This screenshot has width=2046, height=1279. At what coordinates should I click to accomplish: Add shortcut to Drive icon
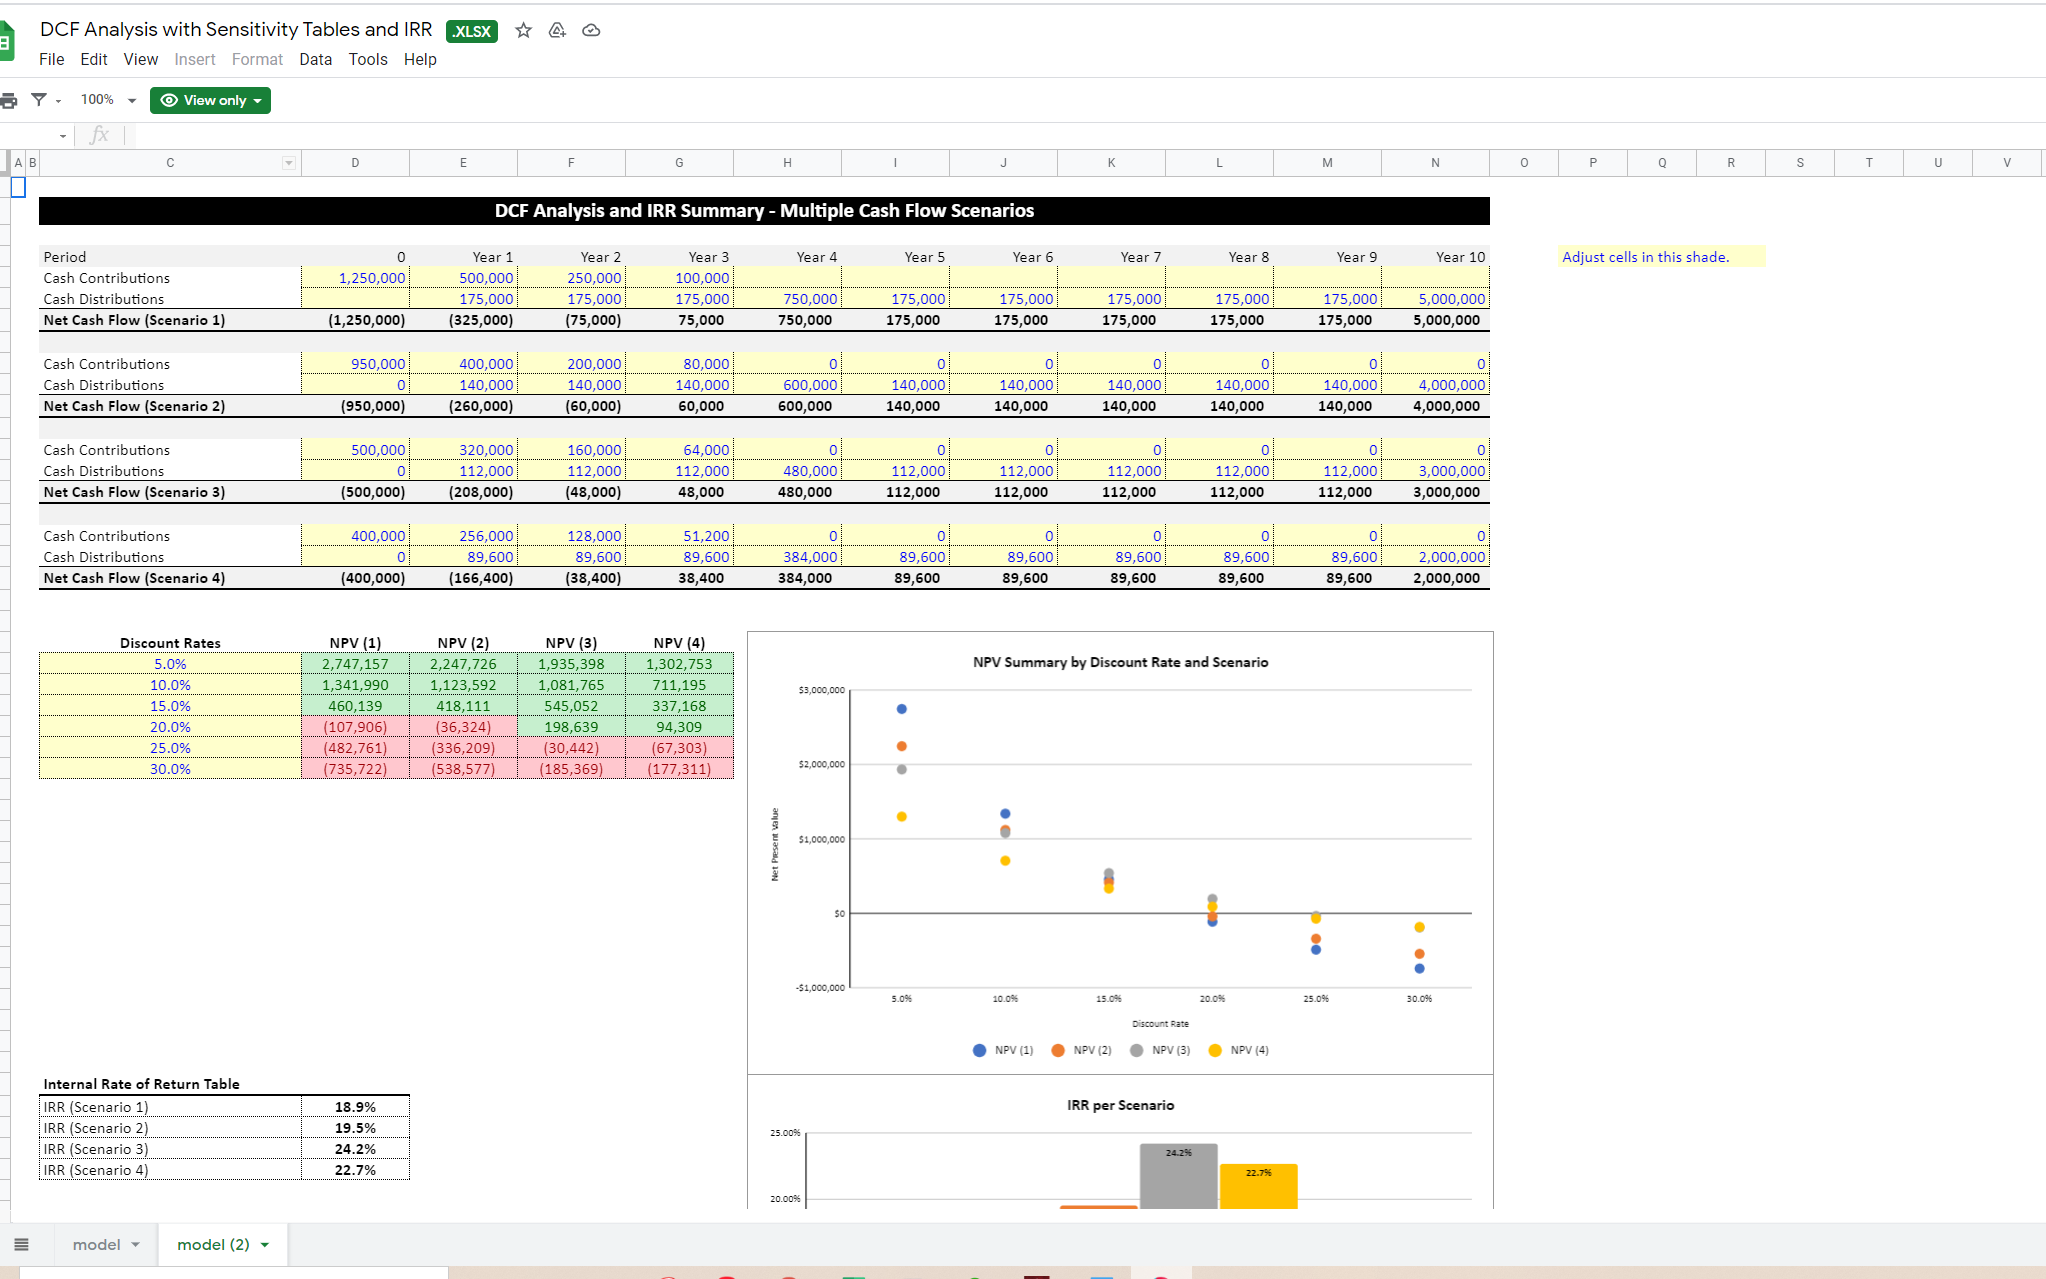(557, 30)
